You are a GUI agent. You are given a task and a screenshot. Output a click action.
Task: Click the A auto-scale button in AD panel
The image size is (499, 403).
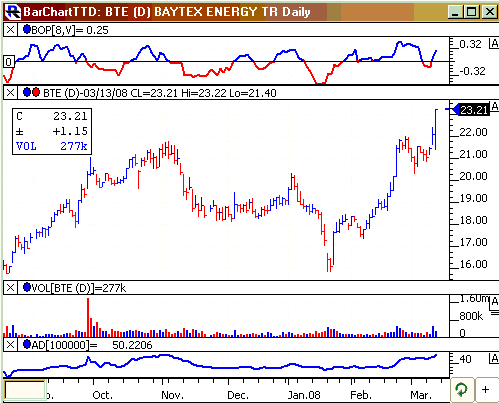pyautogui.click(x=494, y=359)
